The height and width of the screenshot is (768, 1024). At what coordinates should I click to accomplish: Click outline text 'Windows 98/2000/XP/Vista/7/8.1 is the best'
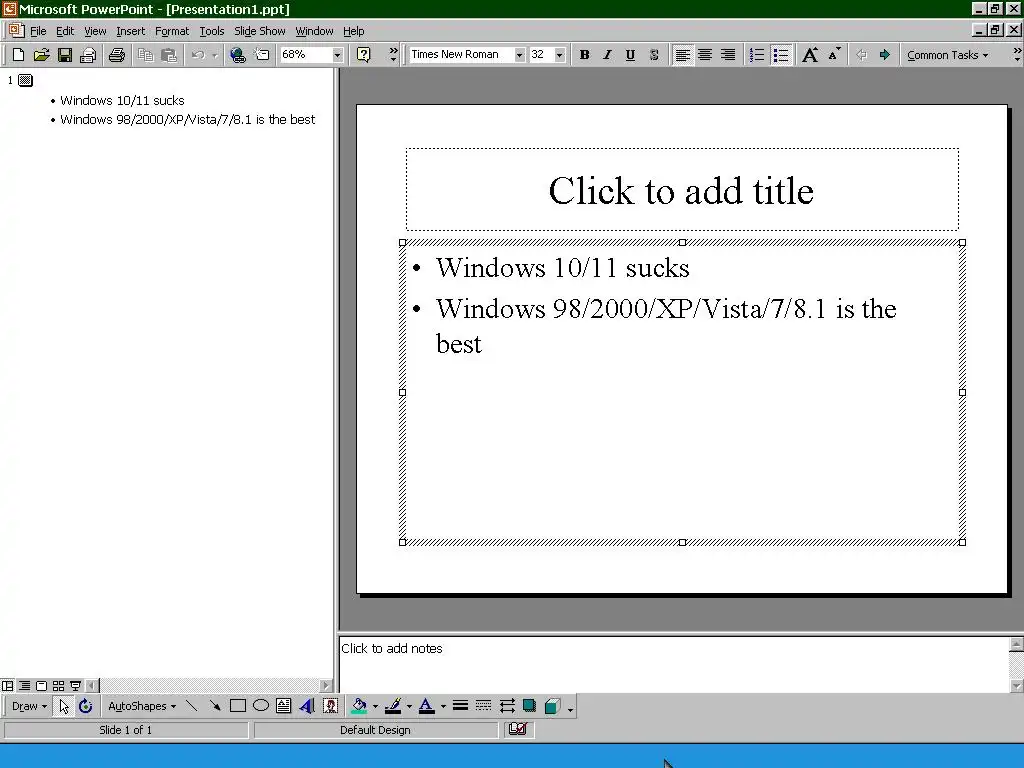[187, 120]
